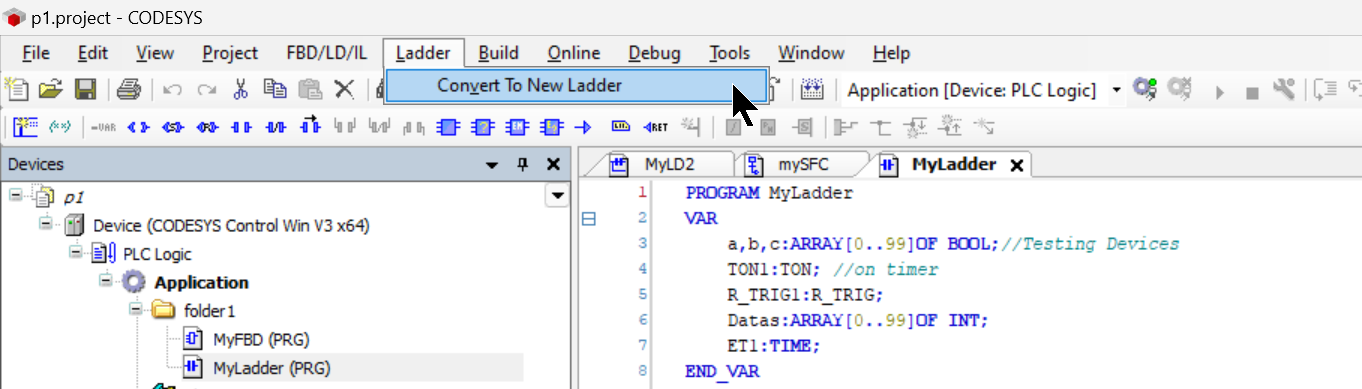Viewport: 1362px width, 389px height.
Task: Undo last action
Action: (172, 90)
